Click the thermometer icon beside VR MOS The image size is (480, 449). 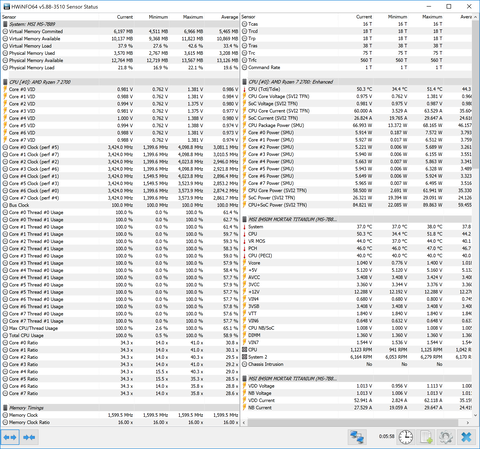(244, 241)
